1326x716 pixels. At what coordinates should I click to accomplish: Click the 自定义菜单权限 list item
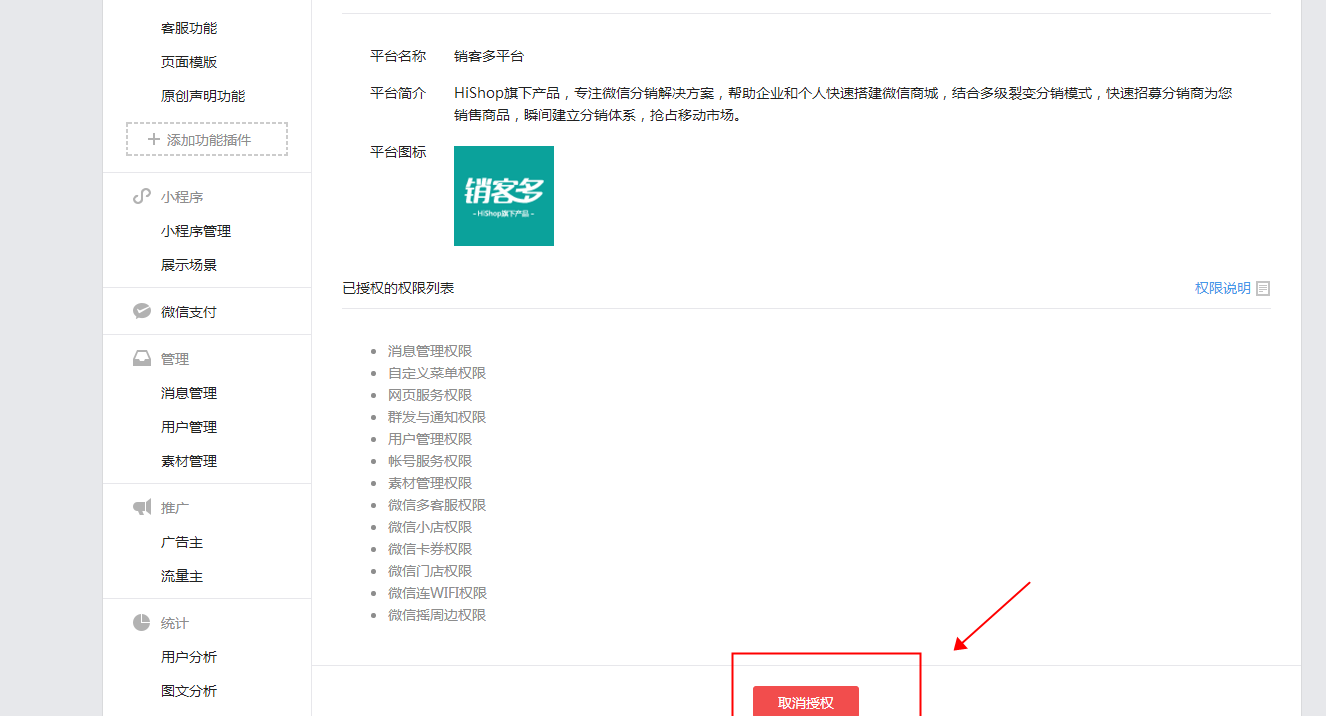[x=437, y=373]
